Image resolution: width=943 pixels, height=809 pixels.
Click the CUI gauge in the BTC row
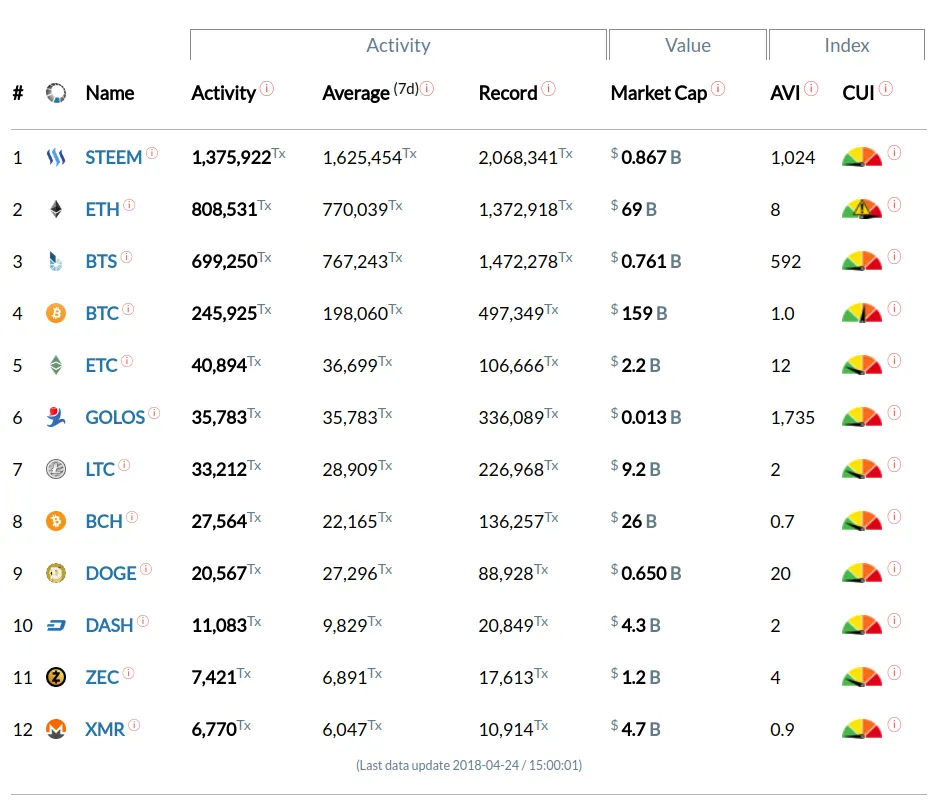tap(862, 313)
